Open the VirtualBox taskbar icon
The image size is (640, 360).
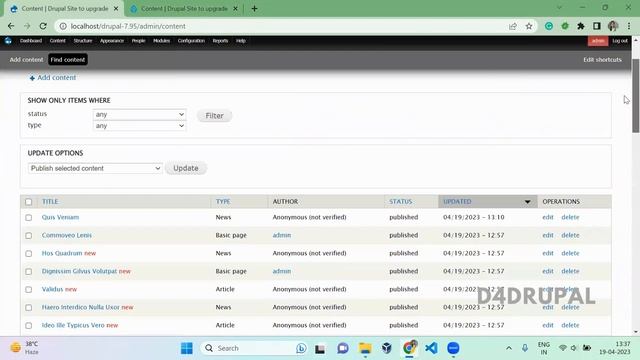[x=387, y=348]
